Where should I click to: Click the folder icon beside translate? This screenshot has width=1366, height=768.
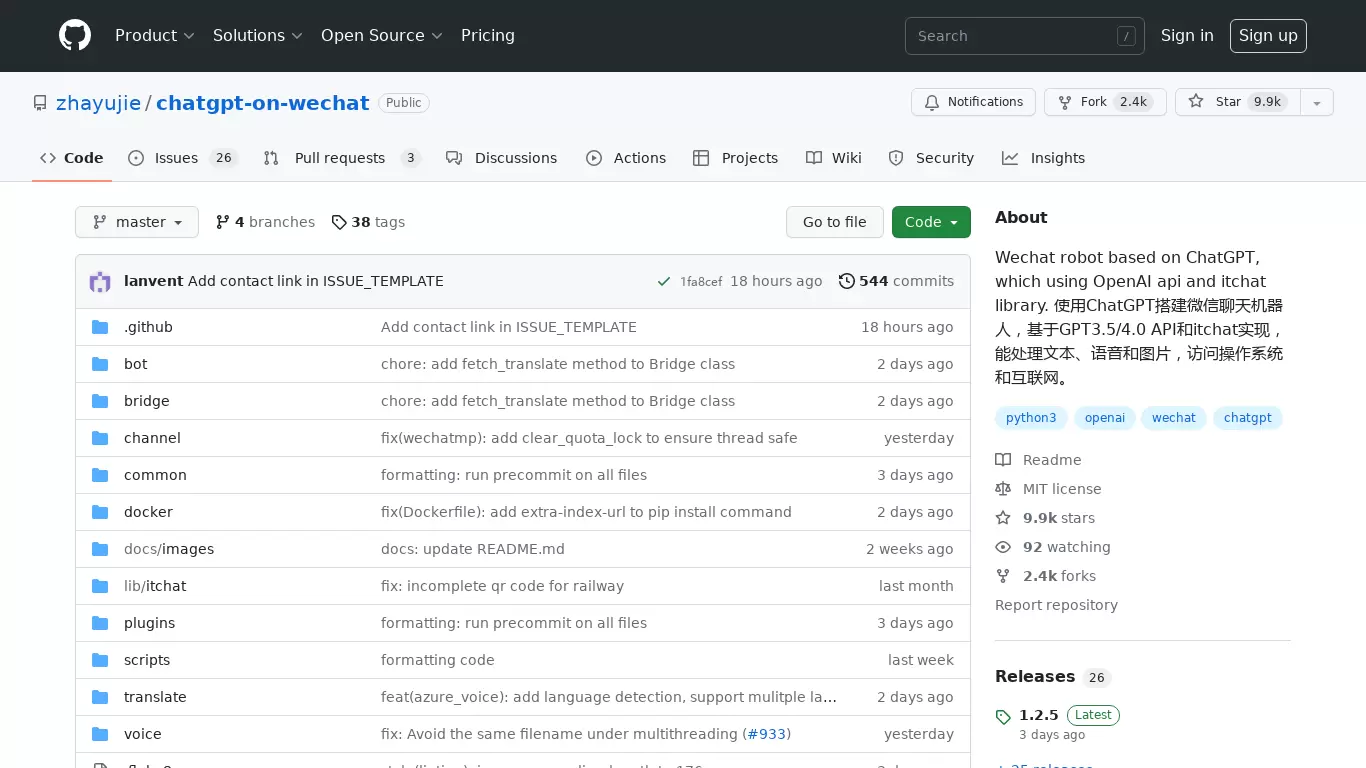(100, 697)
